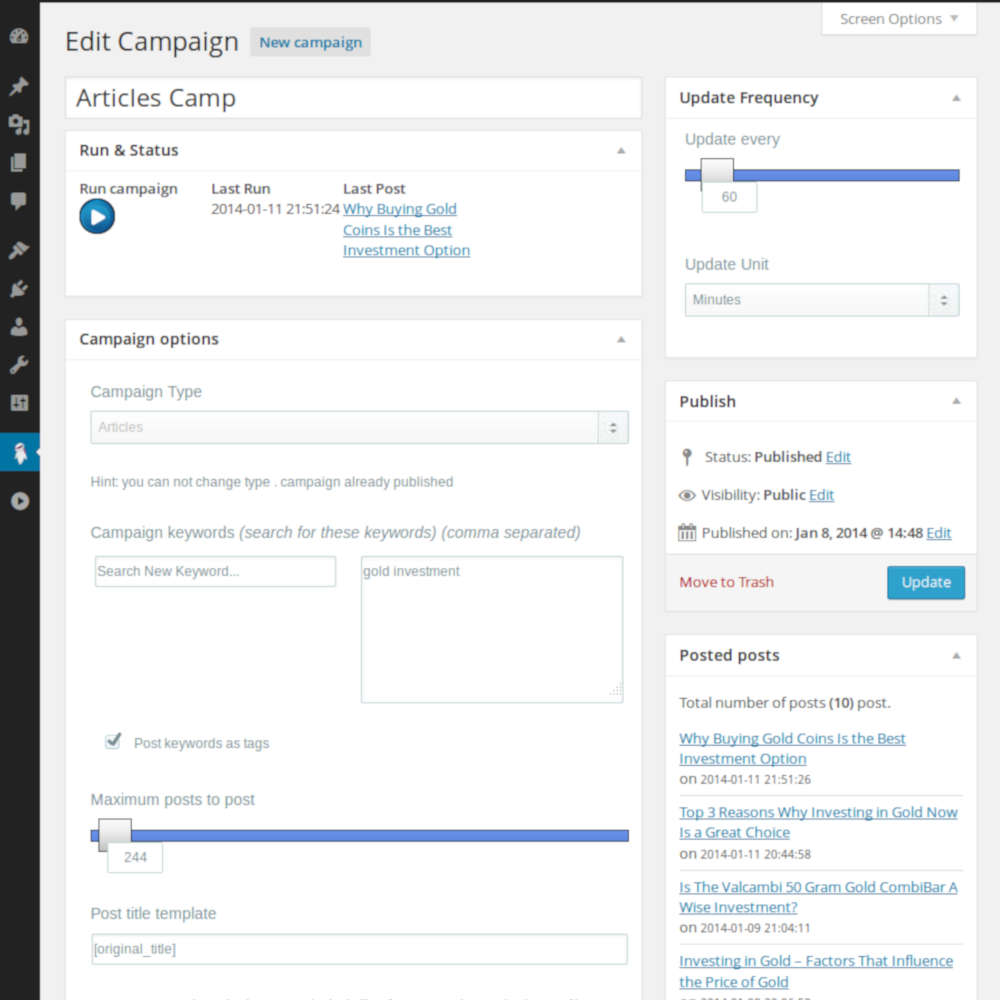Open the Plugins icon in sidebar
1000x1000 pixels.
coord(20,288)
